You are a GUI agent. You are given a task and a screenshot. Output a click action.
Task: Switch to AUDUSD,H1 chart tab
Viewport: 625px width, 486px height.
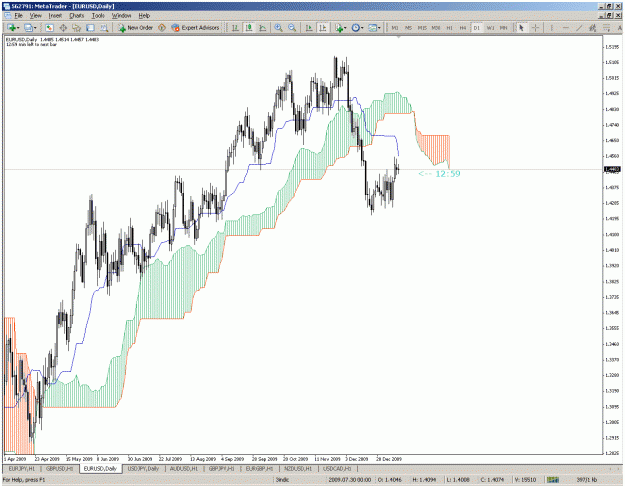[x=184, y=468]
